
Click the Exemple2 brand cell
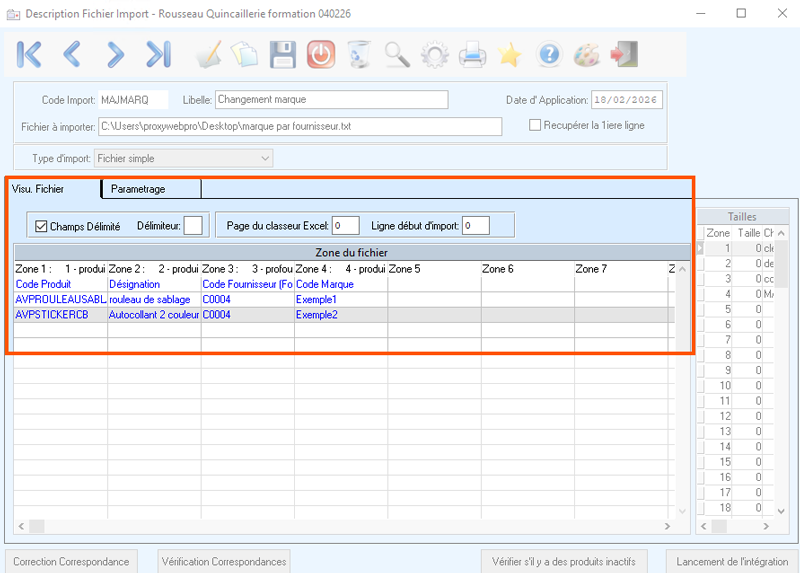pos(341,315)
